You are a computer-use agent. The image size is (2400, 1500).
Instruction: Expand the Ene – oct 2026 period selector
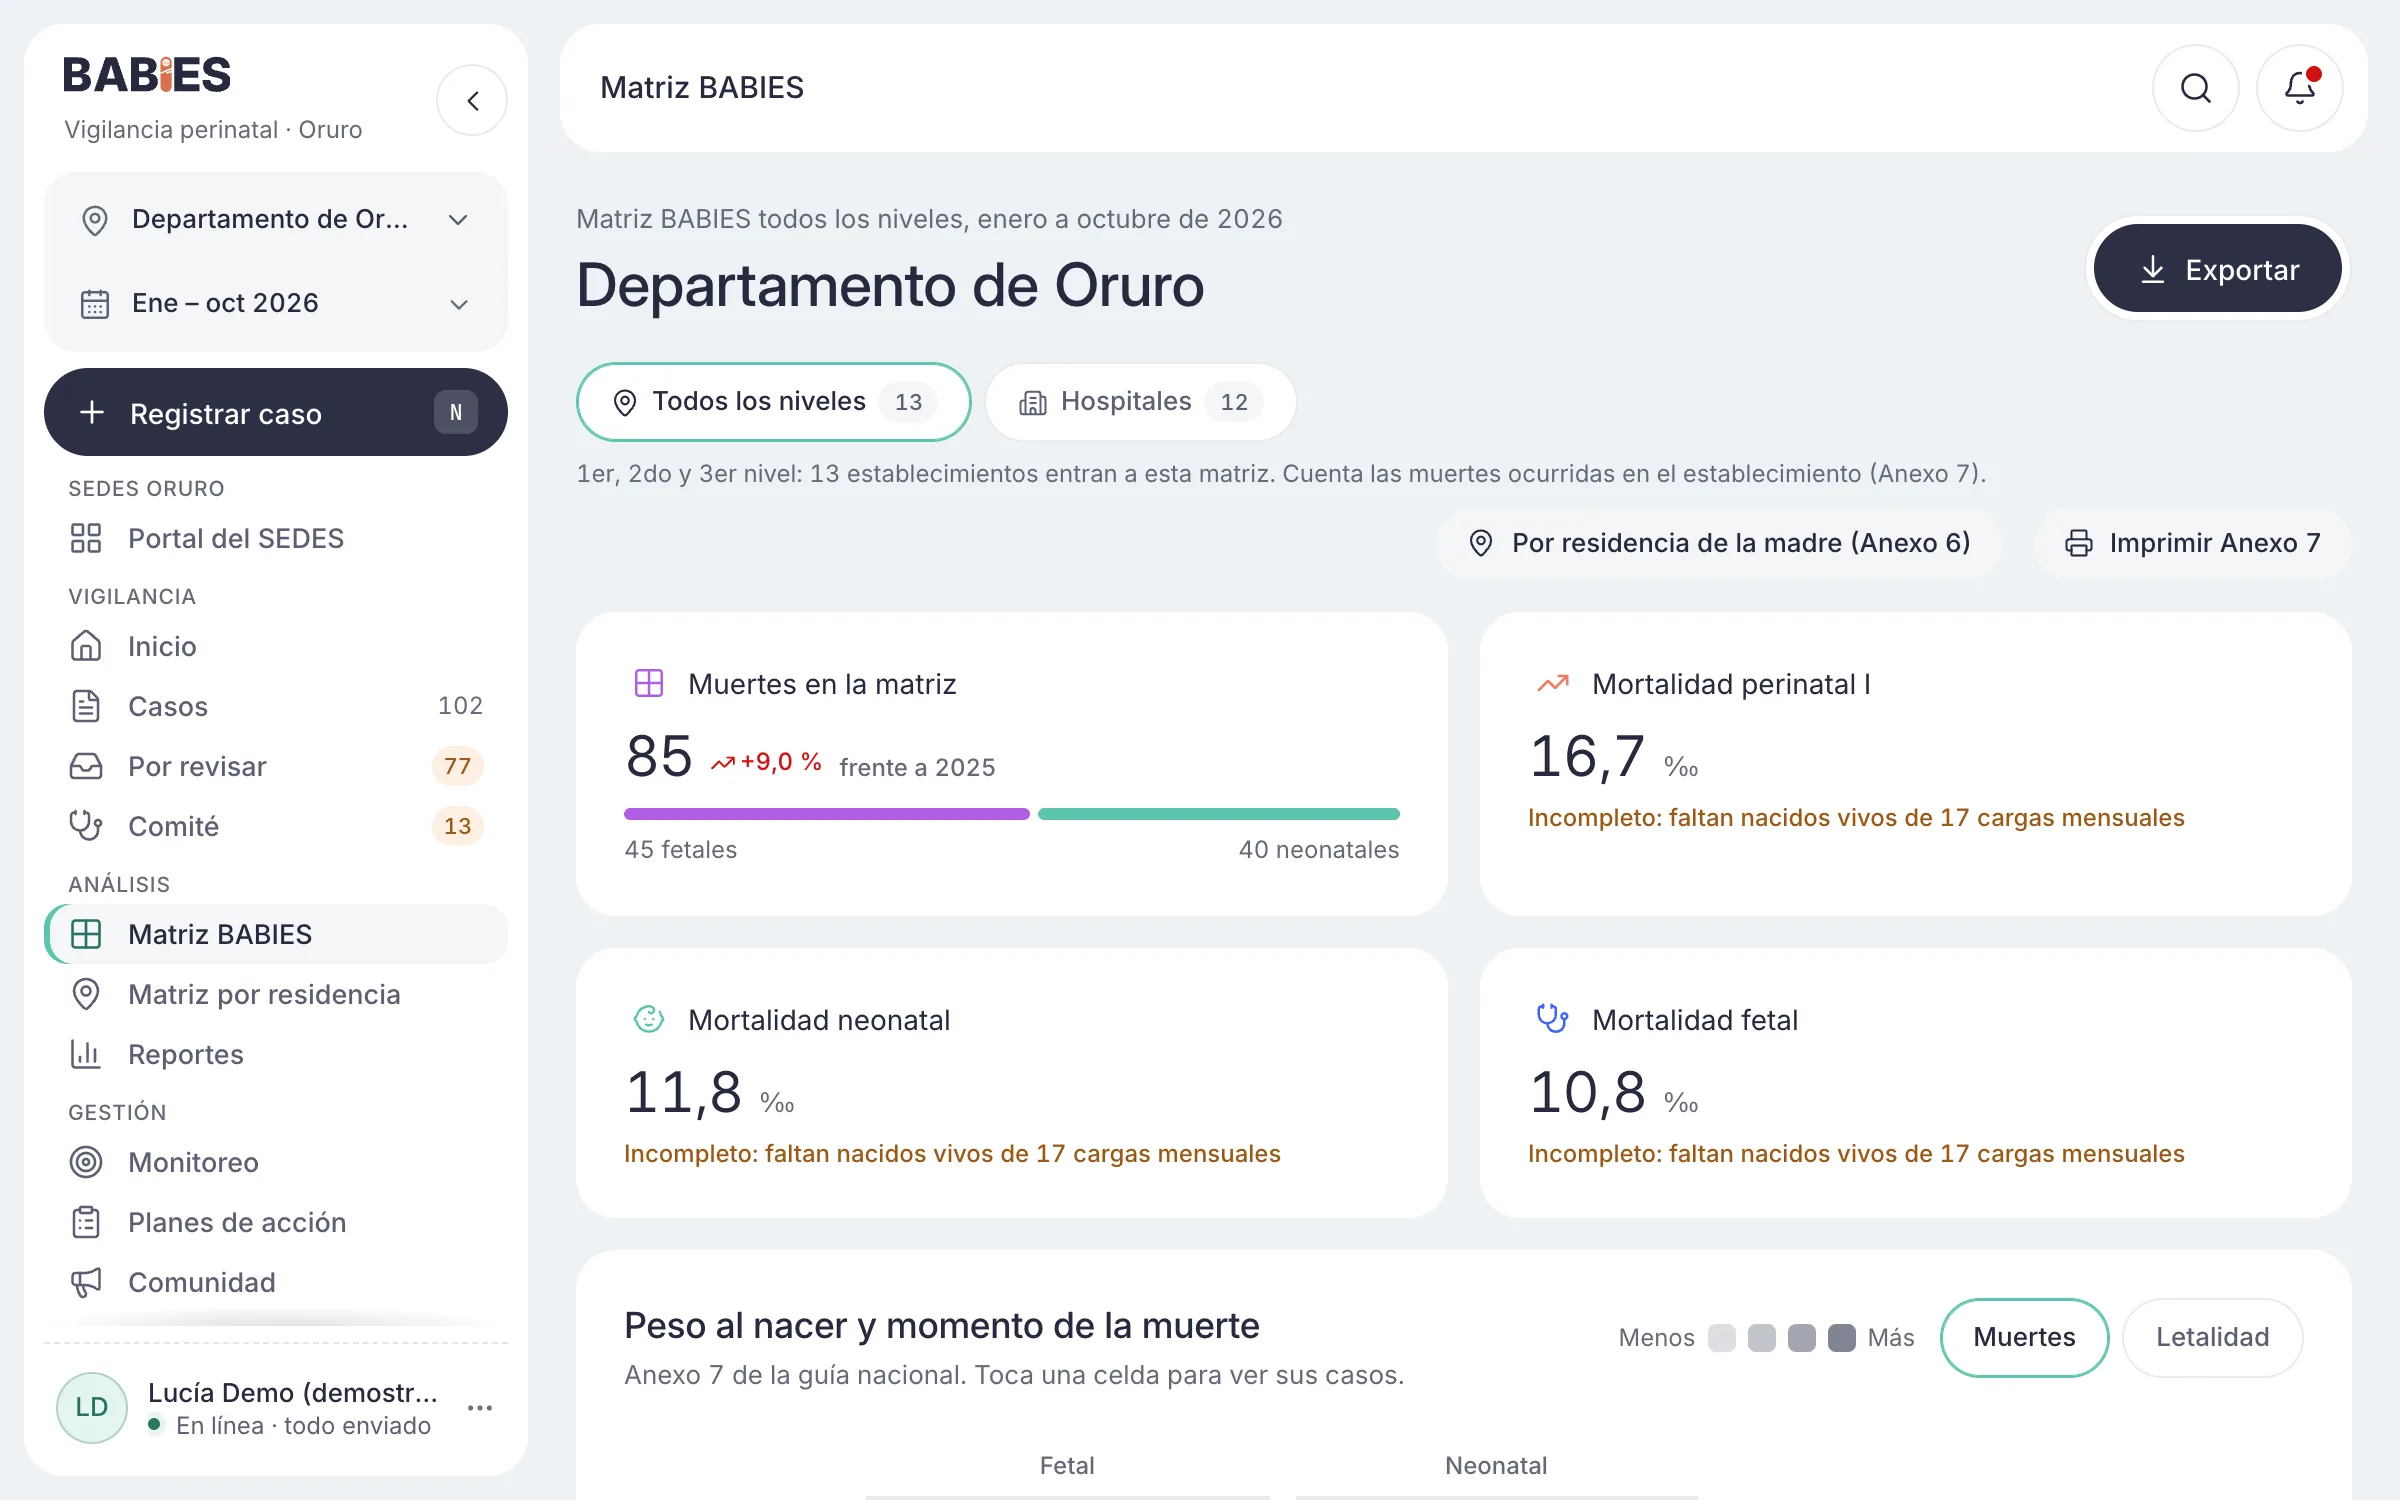276,303
